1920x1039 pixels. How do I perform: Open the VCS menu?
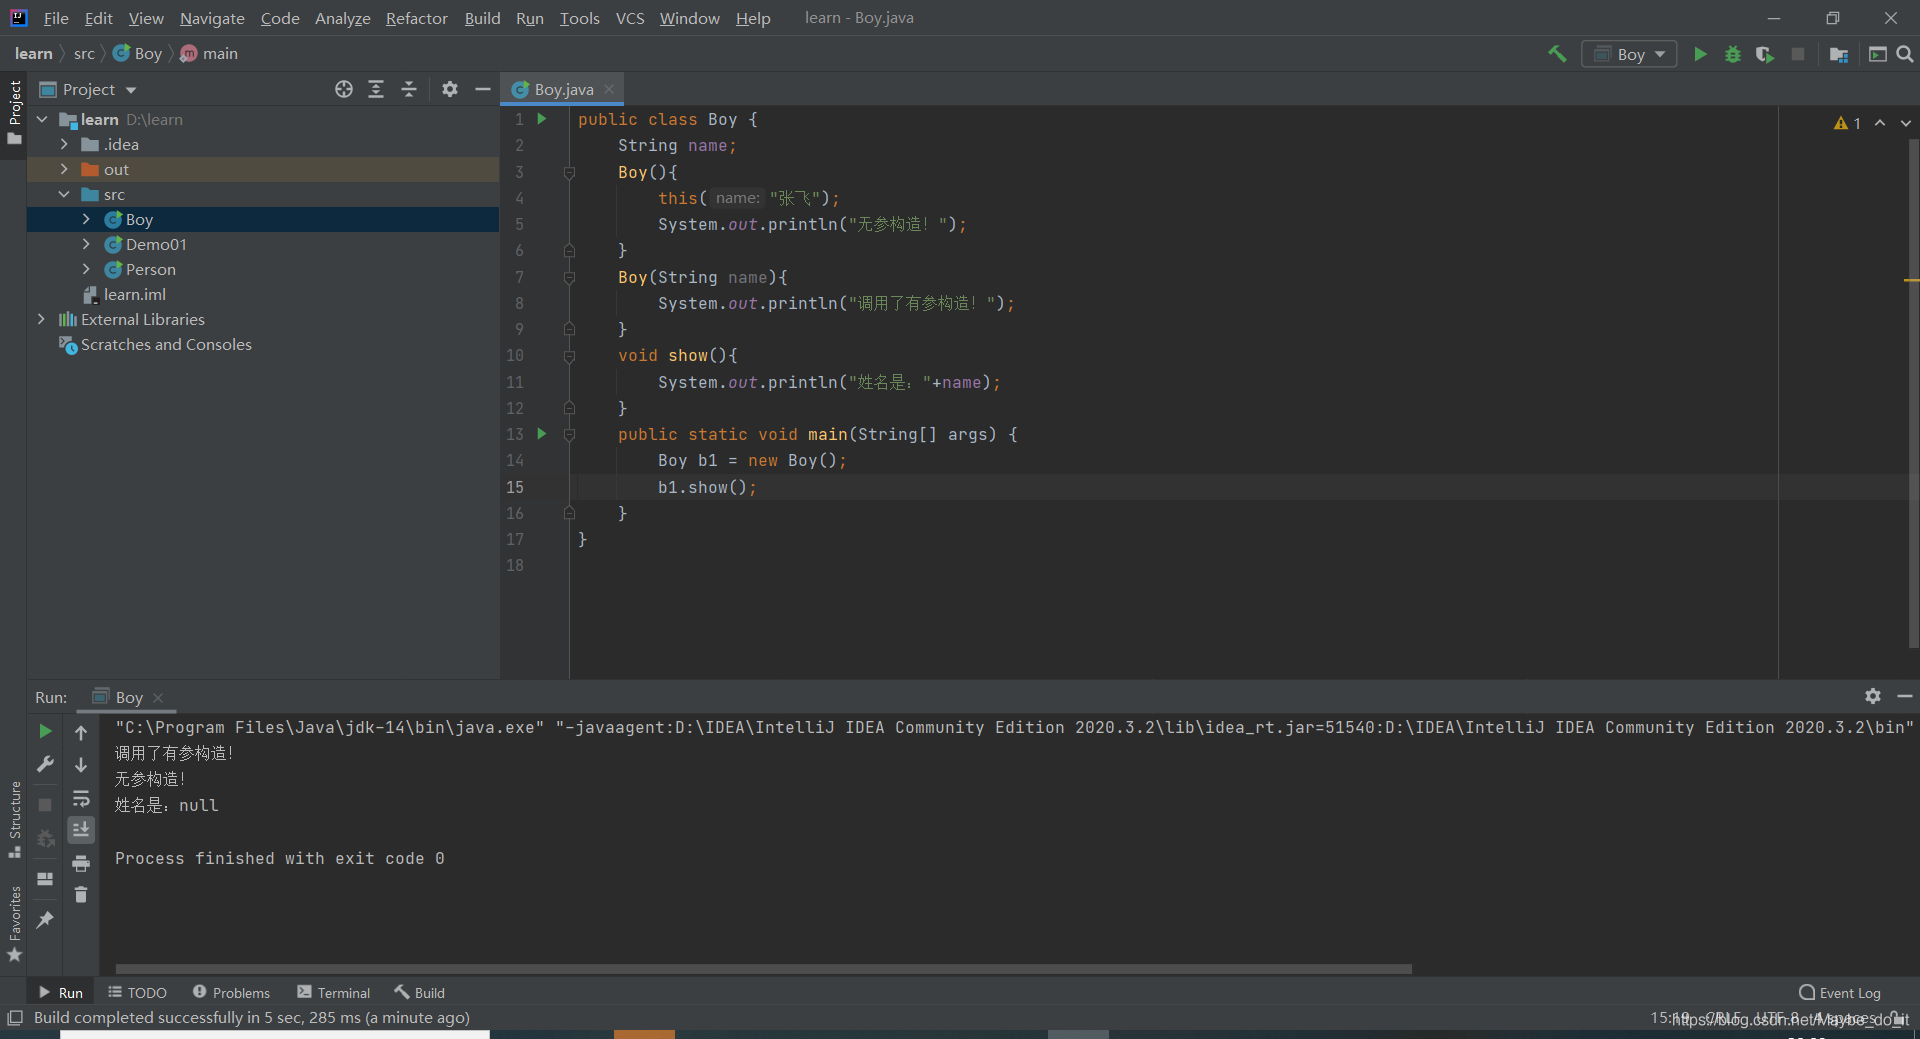pos(630,18)
